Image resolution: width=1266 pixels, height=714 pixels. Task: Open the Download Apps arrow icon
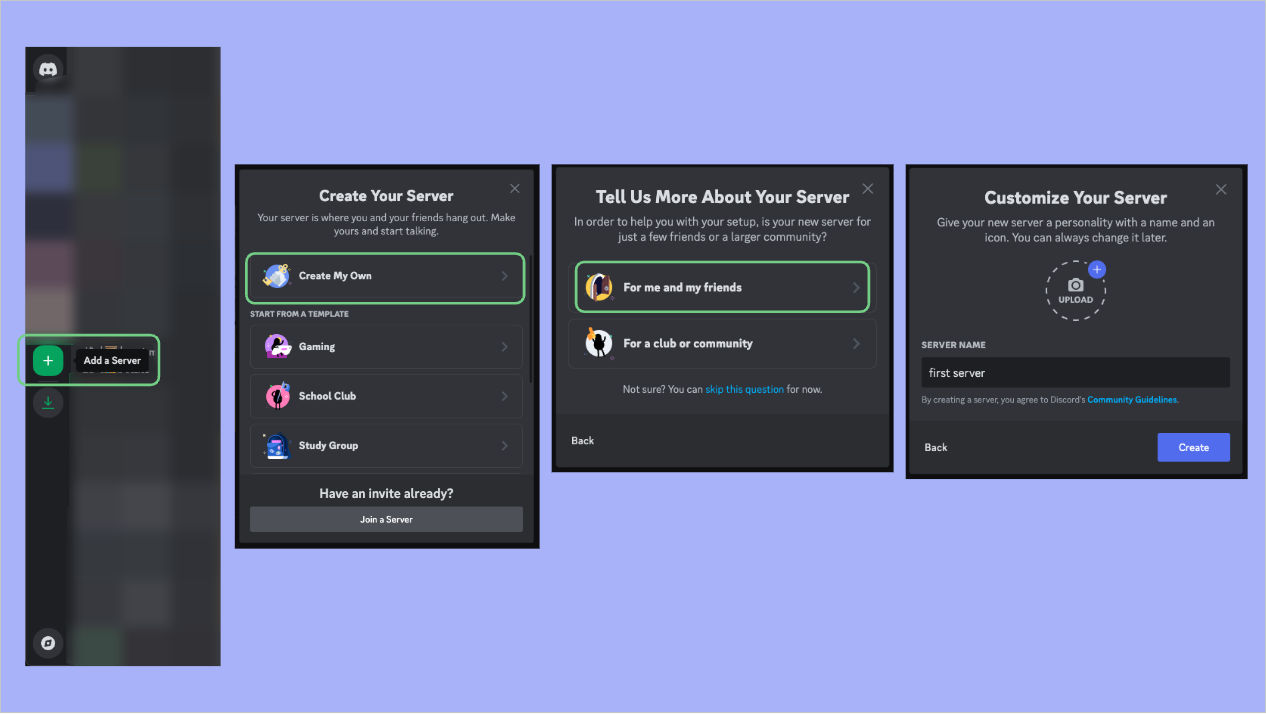[x=47, y=403]
